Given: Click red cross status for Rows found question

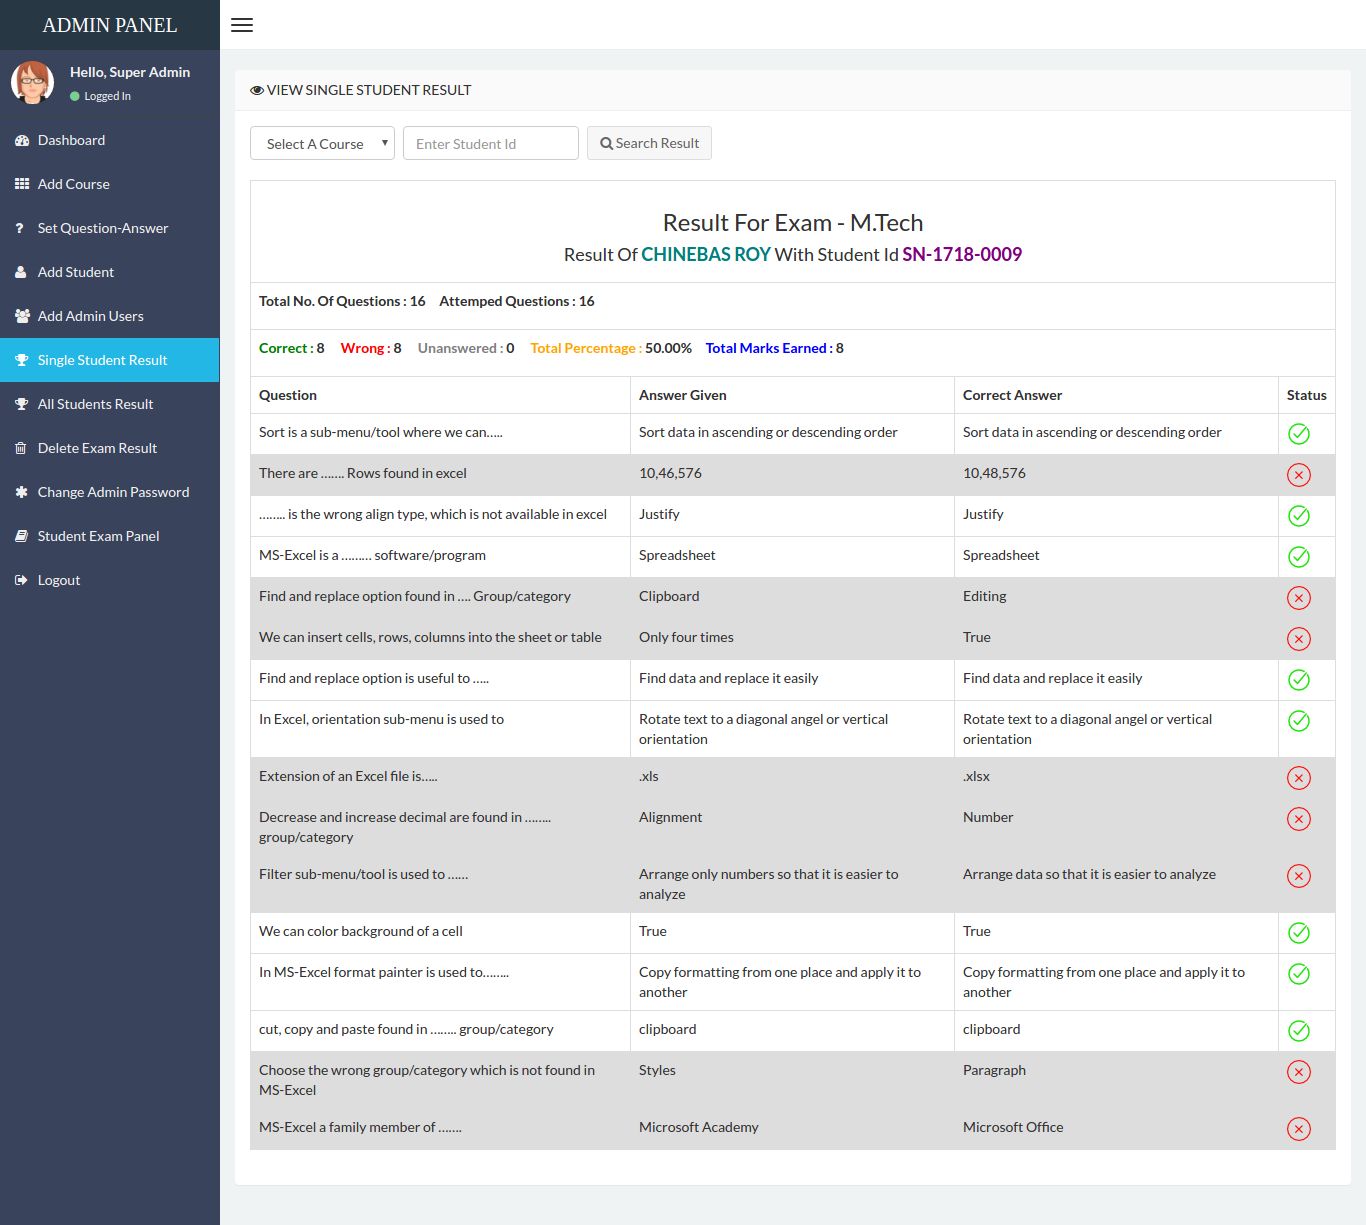Looking at the screenshot, I should pyautogui.click(x=1298, y=475).
